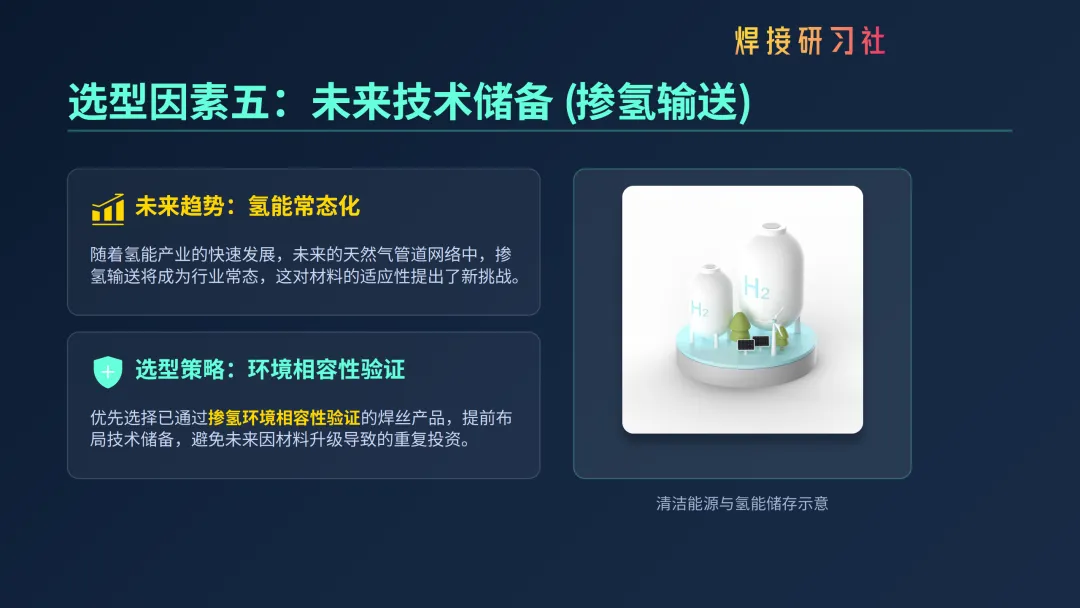Click the wind turbine in the illustration
This screenshot has height=608, width=1080.
click(x=778, y=334)
